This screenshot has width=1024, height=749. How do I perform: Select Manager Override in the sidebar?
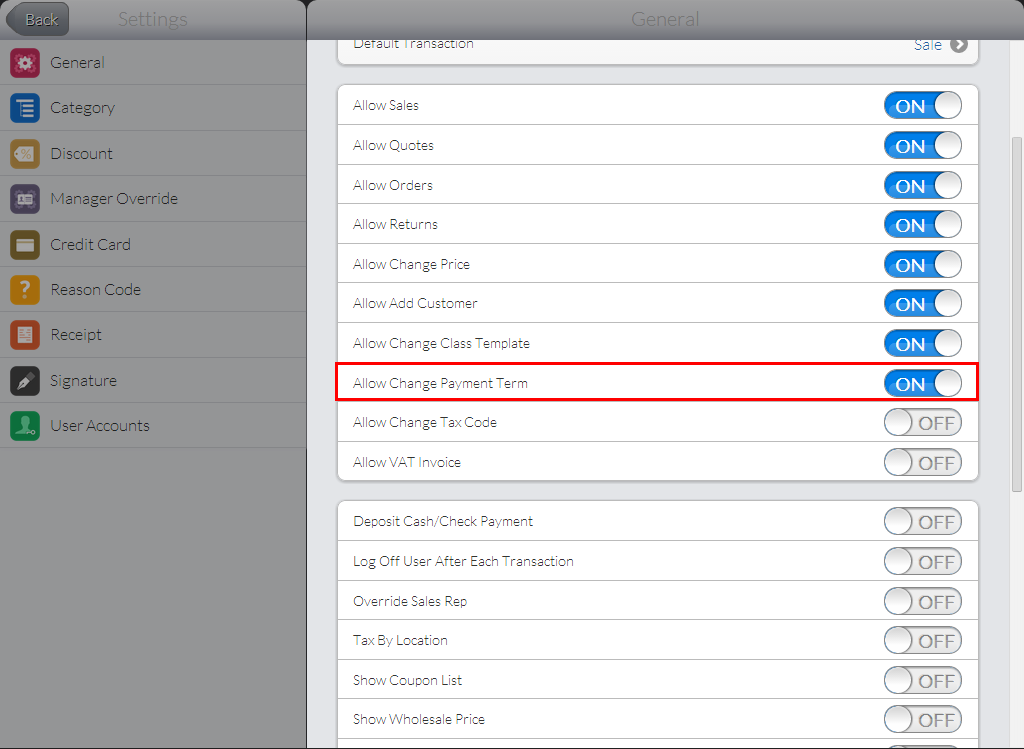click(x=153, y=199)
